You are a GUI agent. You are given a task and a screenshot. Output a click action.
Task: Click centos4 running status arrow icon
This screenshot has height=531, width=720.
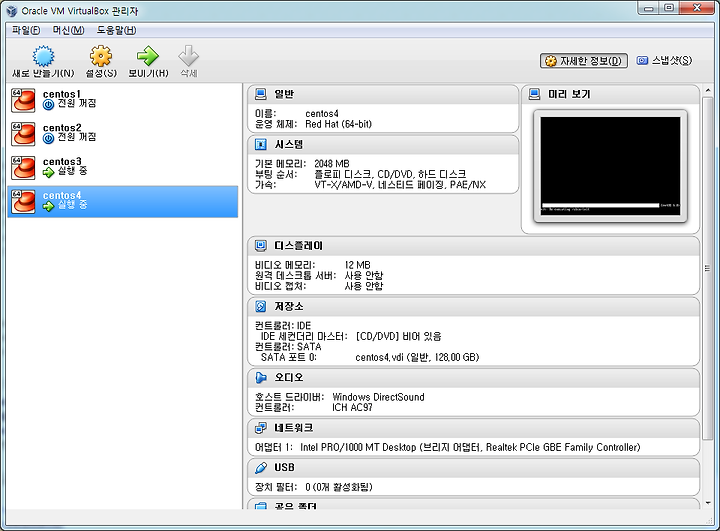point(48,206)
